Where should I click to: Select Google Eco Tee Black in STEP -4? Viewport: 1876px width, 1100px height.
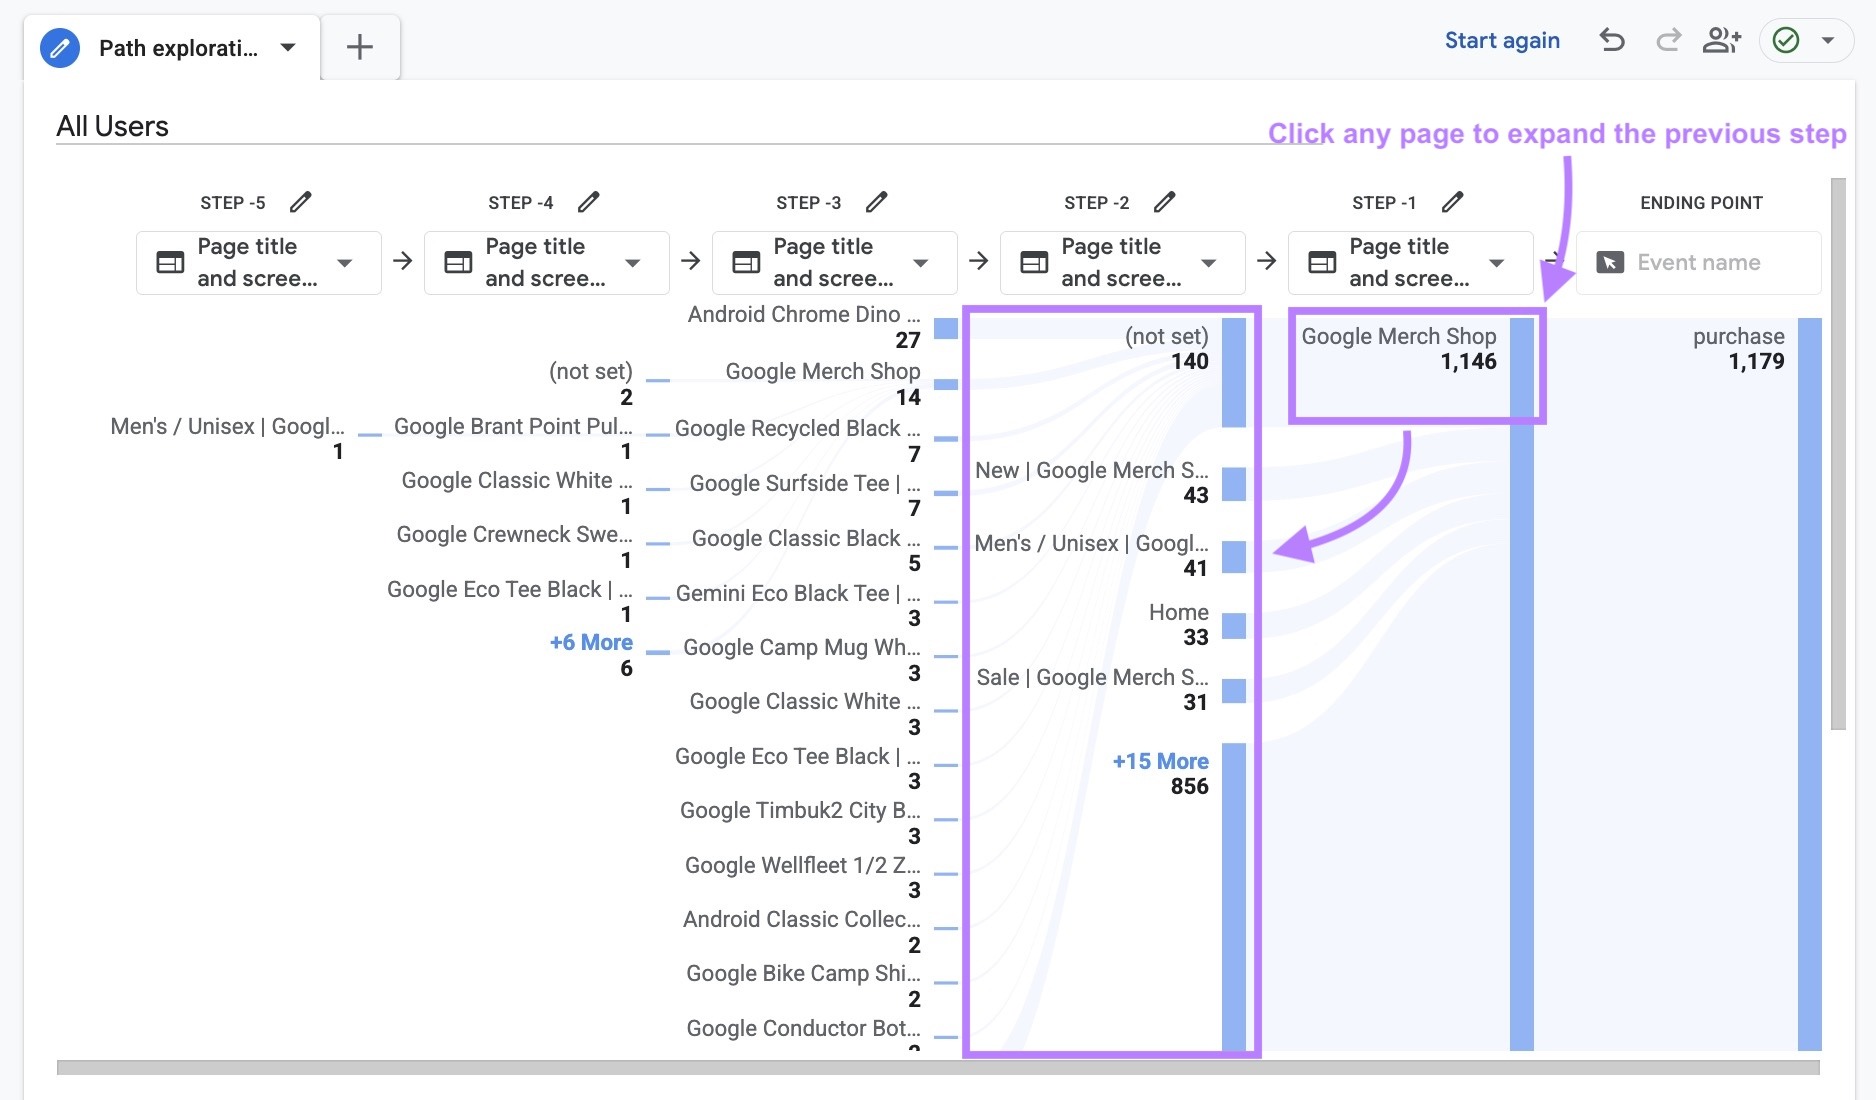(x=509, y=602)
